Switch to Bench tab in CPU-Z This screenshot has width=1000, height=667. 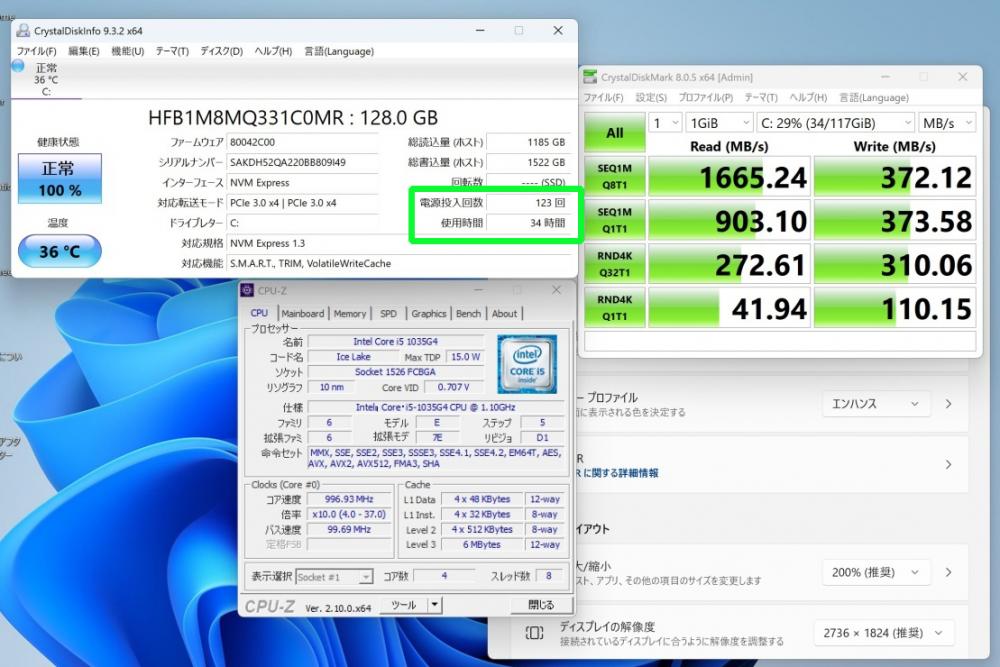pyautogui.click(x=469, y=314)
